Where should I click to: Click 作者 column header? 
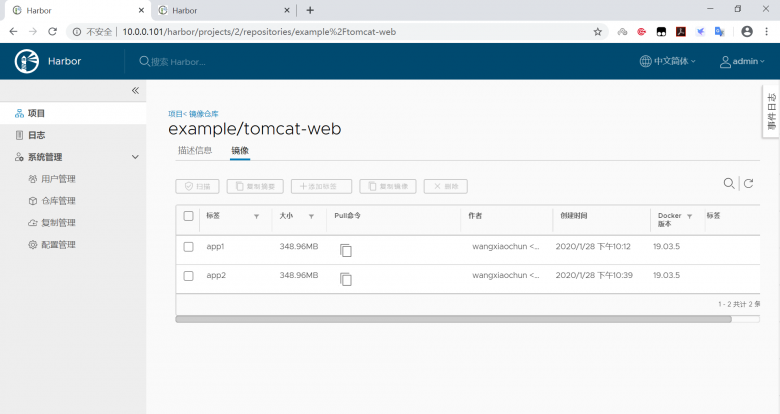point(475,215)
